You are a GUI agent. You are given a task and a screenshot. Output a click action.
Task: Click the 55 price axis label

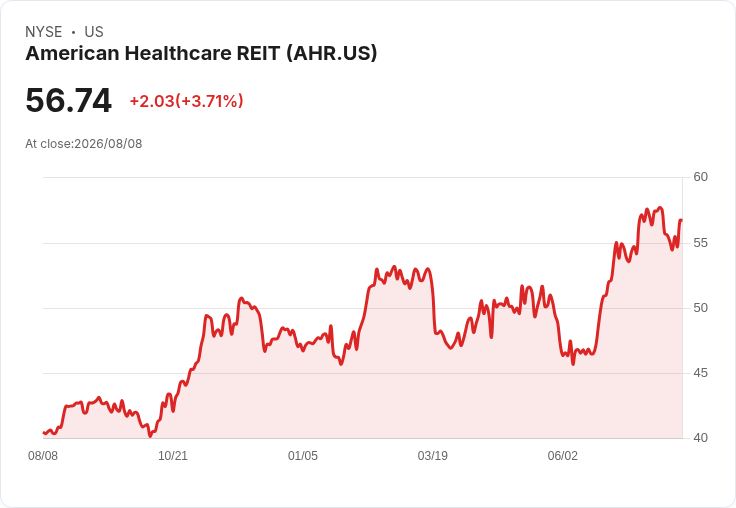tap(701, 243)
